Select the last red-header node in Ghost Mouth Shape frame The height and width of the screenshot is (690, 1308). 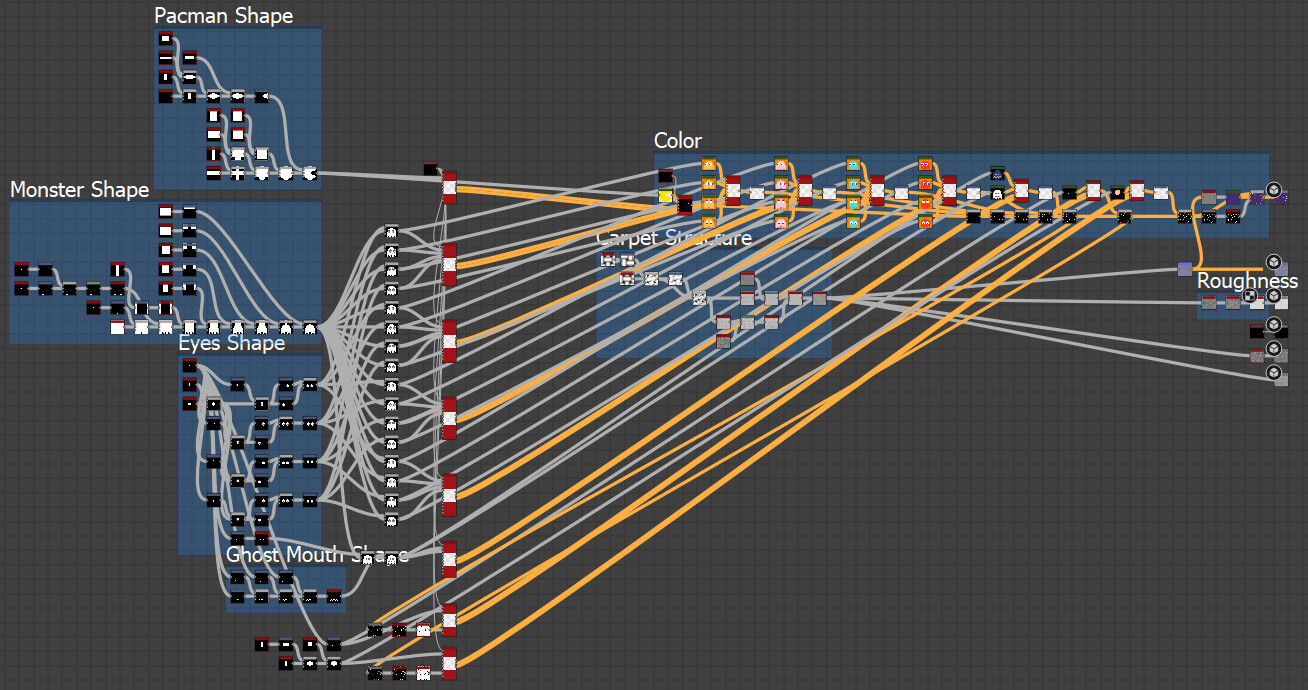tap(334, 597)
